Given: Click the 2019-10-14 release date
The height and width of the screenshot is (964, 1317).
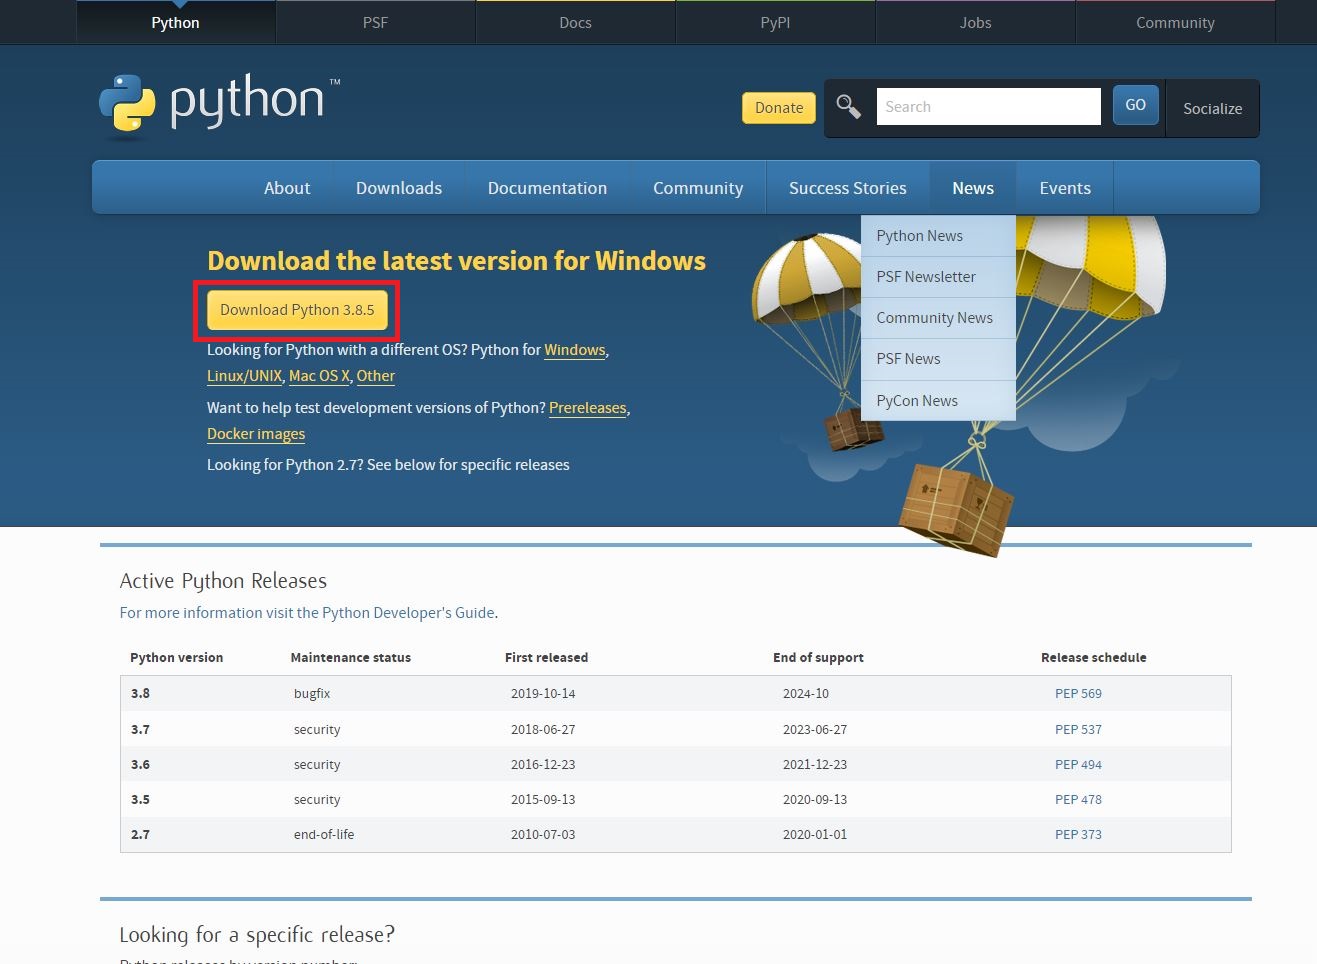Looking at the screenshot, I should coord(543,693).
